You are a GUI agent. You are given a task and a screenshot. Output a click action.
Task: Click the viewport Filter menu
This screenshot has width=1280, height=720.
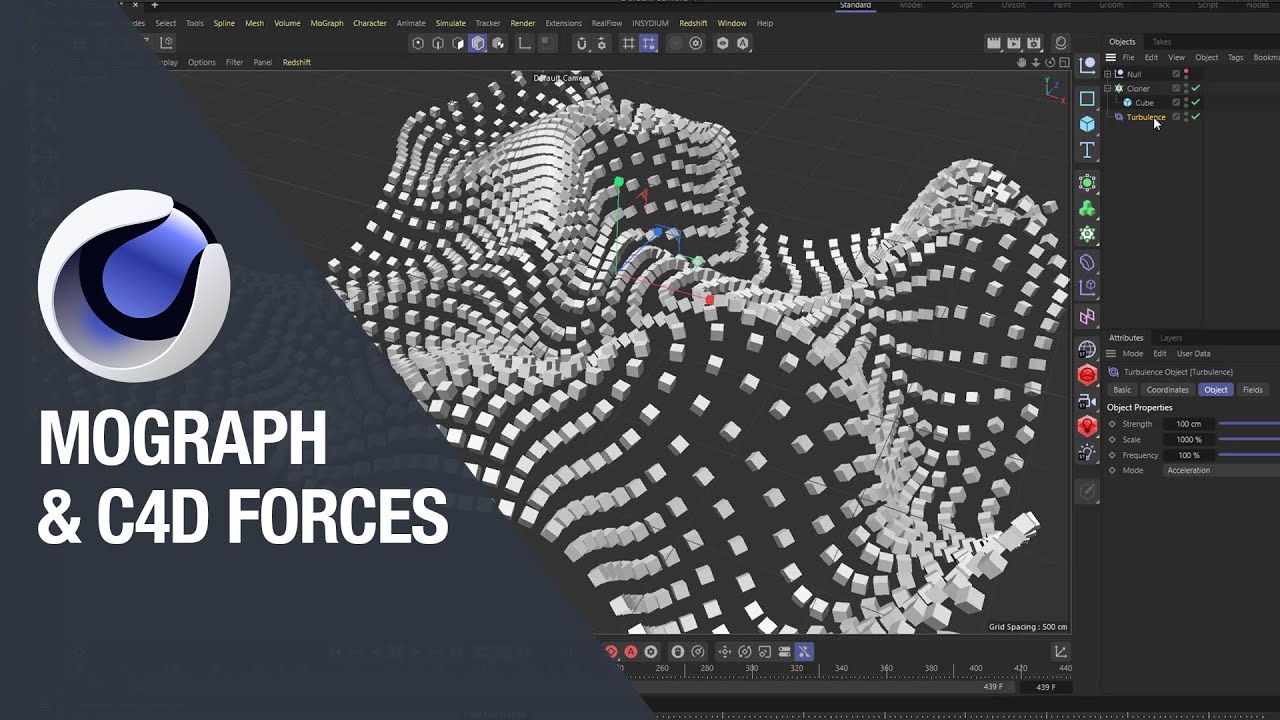[234, 62]
